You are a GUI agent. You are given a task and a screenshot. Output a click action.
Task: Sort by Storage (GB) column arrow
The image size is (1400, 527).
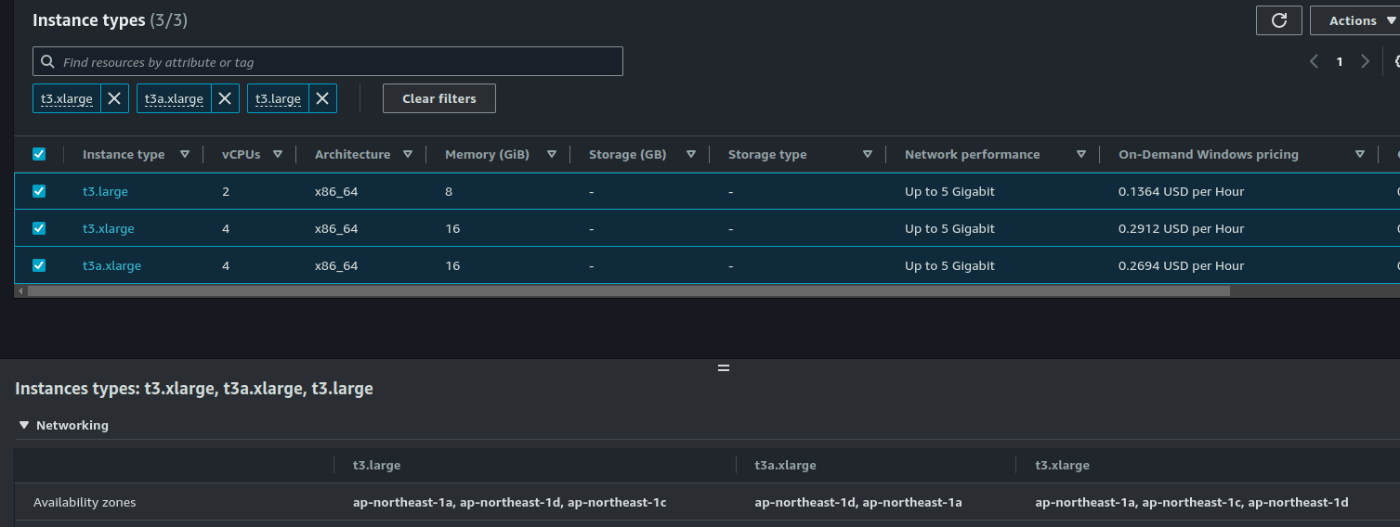[x=690, y=154]
